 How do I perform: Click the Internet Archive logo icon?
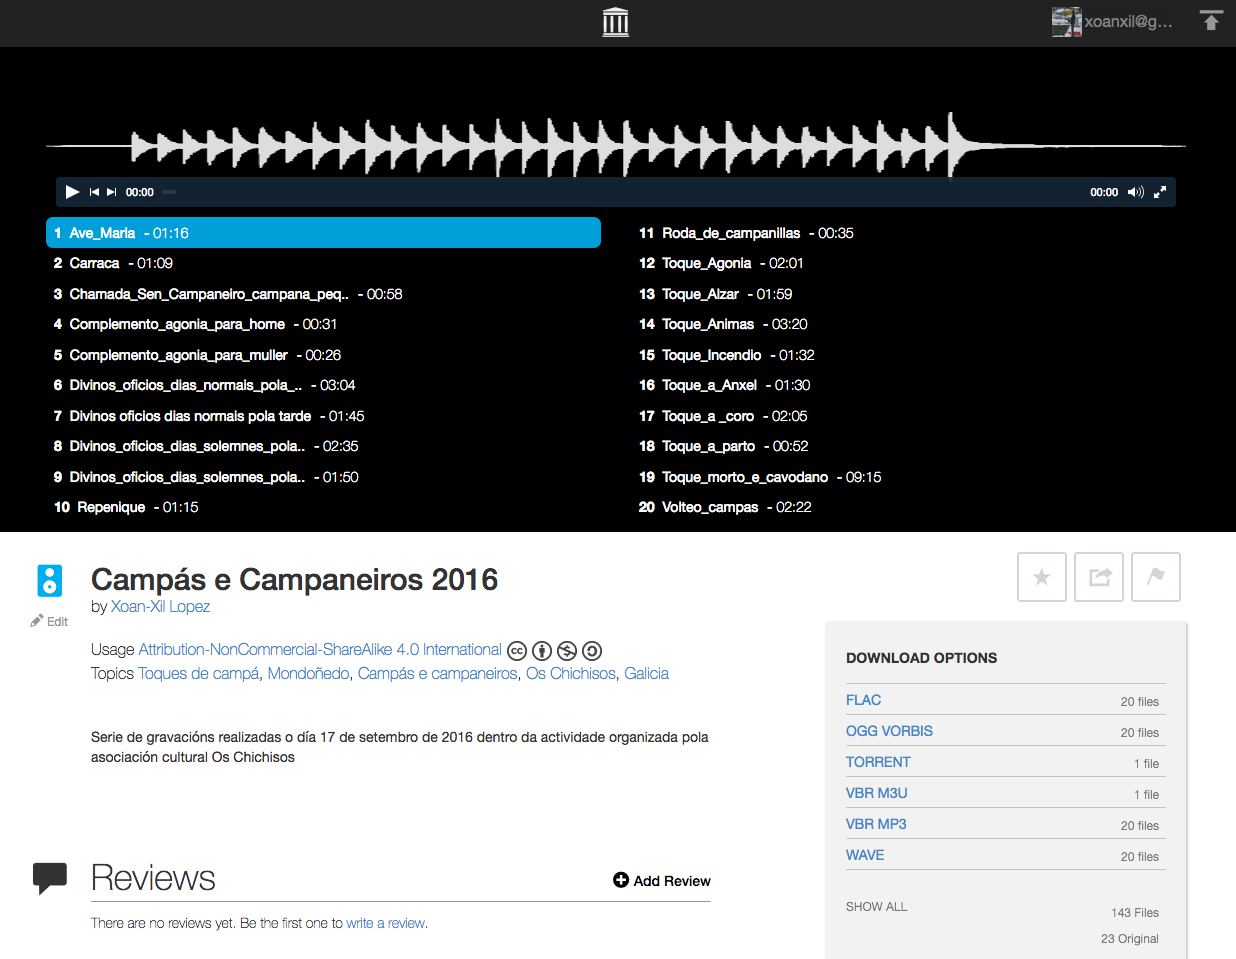(x=615, y=22)
